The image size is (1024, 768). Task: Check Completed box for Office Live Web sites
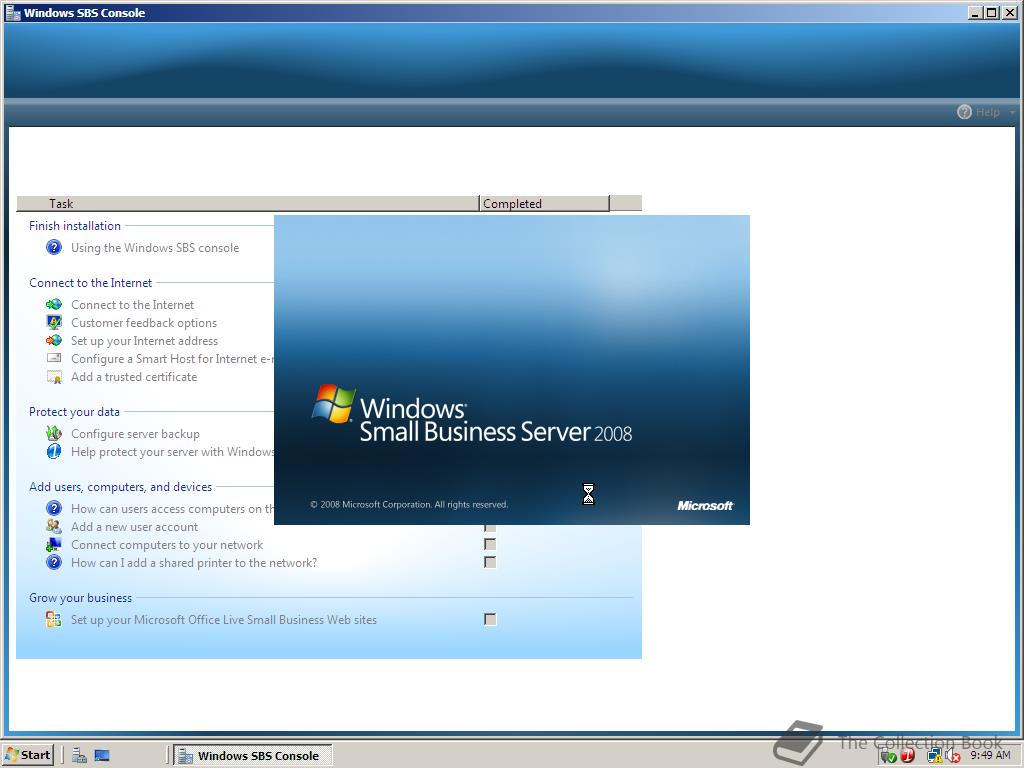pyautogui.click(x=490, y=619)
